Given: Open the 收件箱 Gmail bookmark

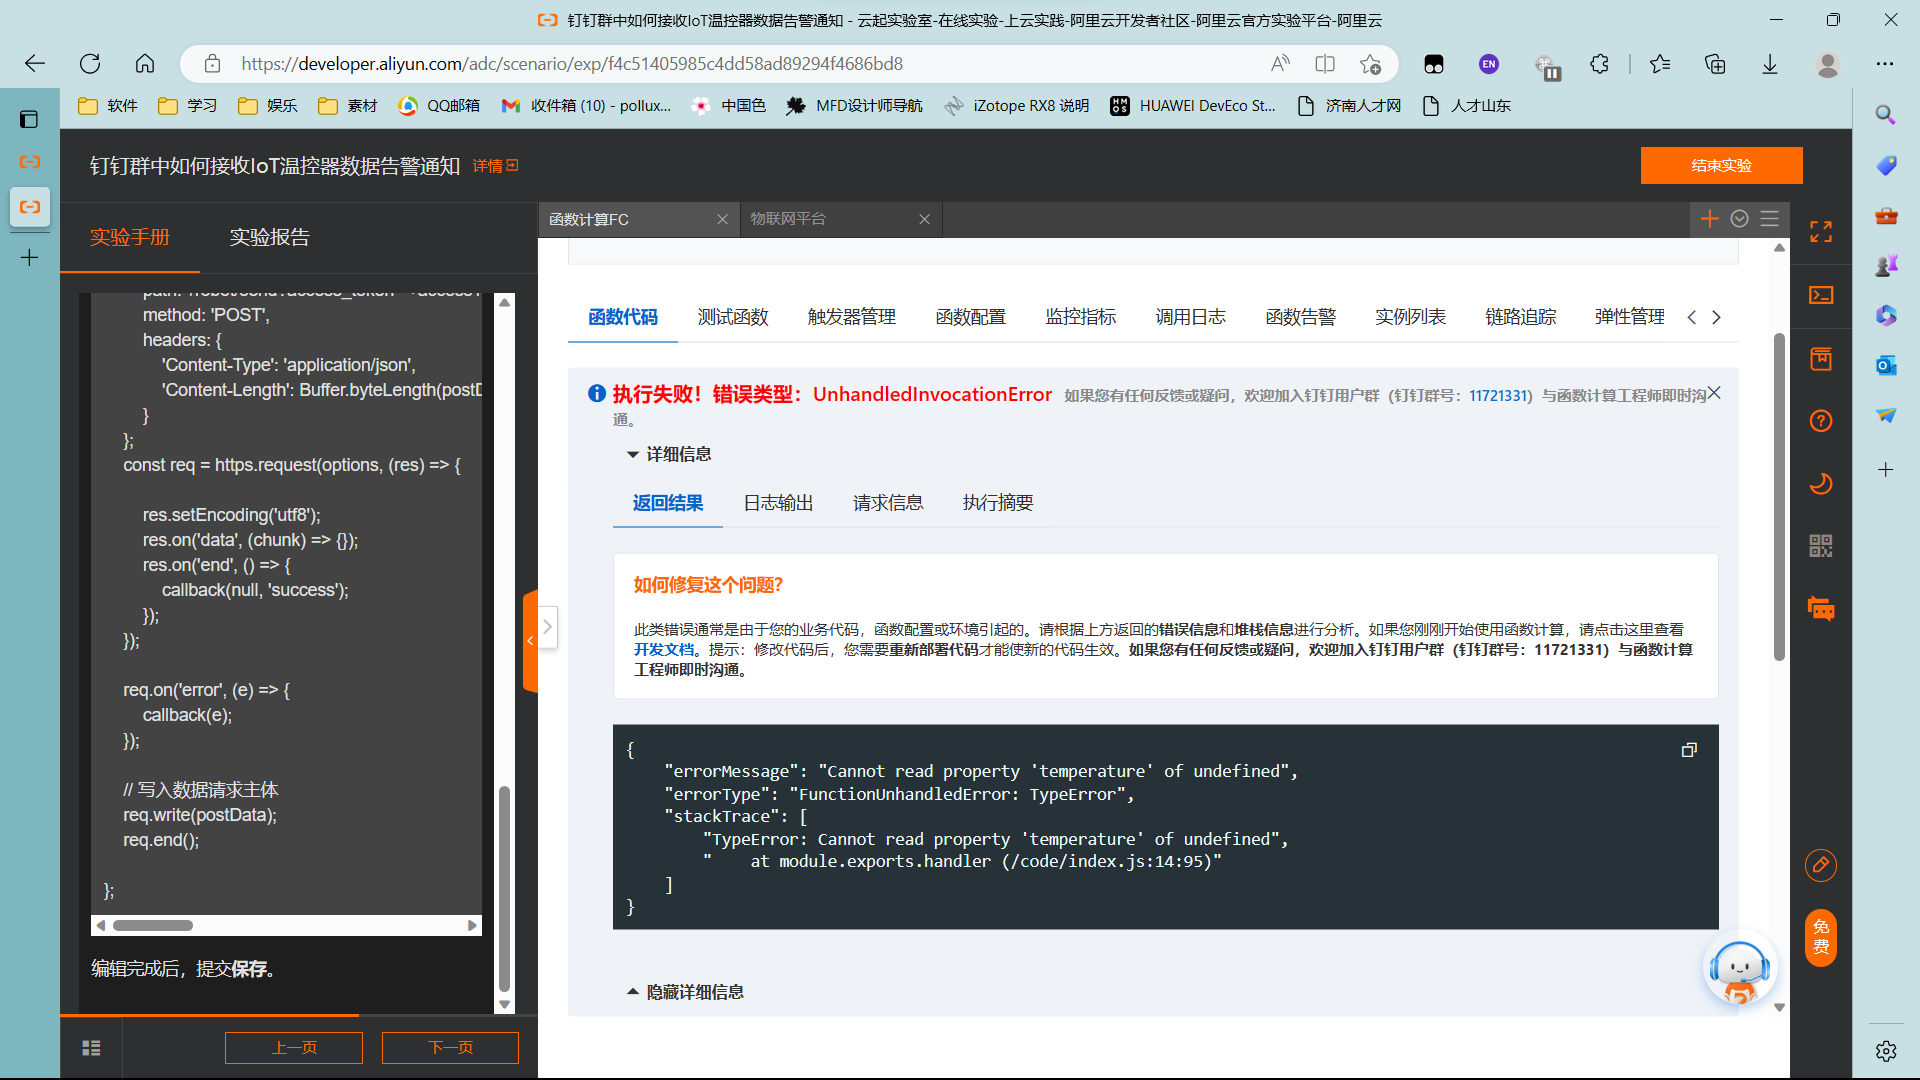Looking at the screenshot, I should 586,106.
